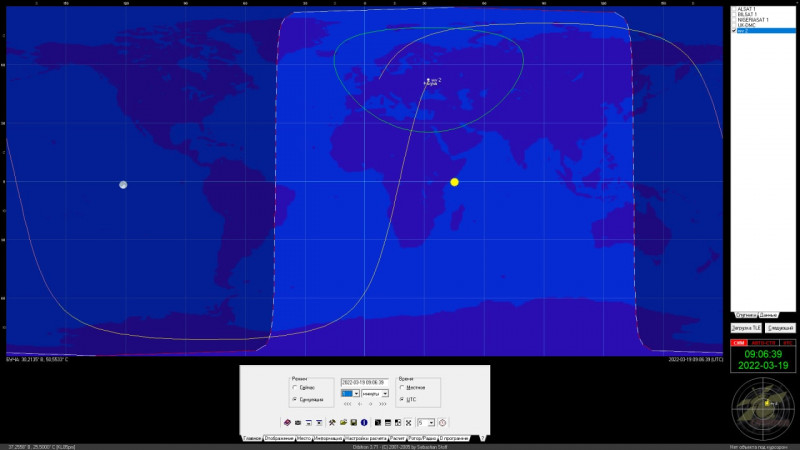Switch to the Расчет tab
Viewport: 800px width, 450px height.
[397, 438]
